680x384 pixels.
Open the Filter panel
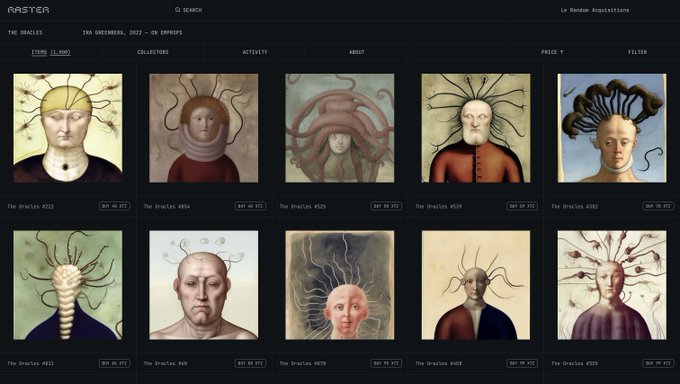click(638, 52)
